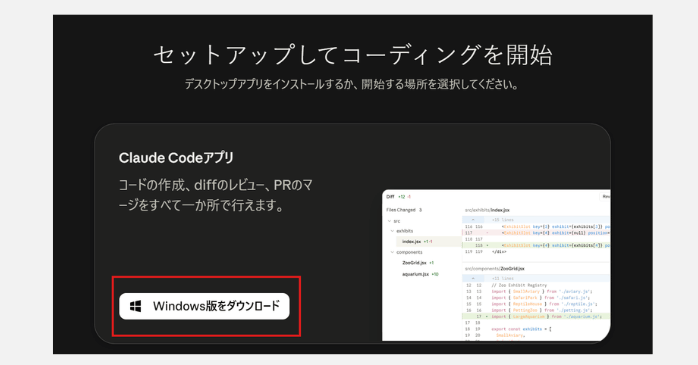The image size is (698, 365).
Task: Click the デスクトップアプリをインストール subtitle text
Action: (352, 84)
